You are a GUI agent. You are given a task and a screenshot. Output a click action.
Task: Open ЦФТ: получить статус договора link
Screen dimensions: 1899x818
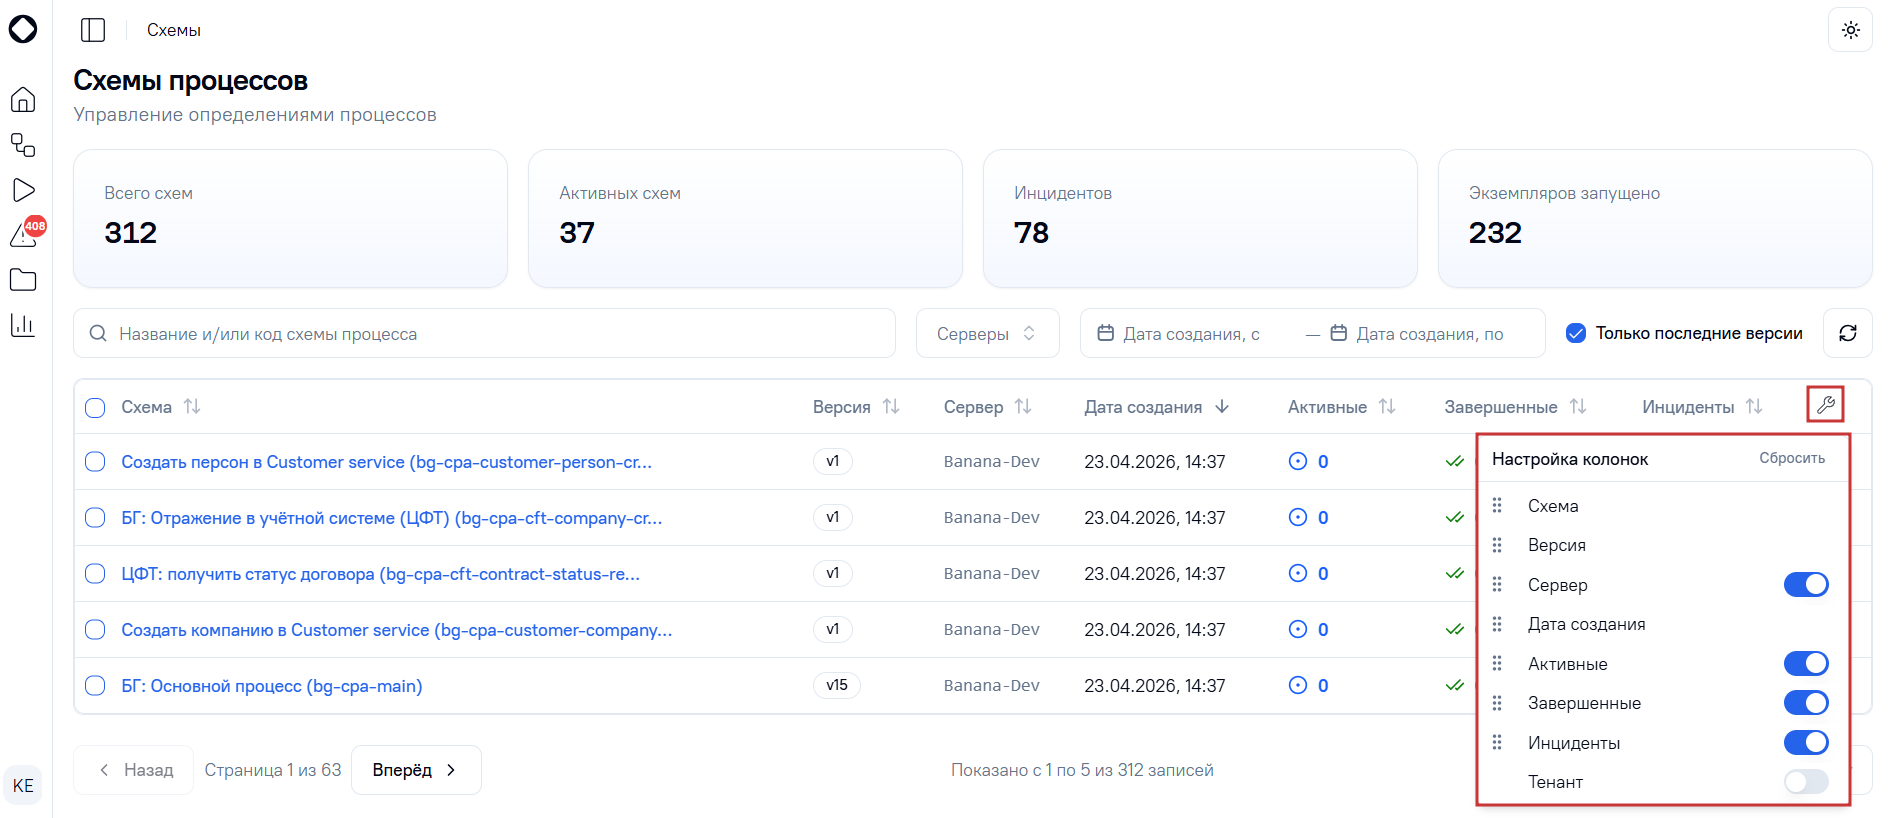tap(380, 574)
